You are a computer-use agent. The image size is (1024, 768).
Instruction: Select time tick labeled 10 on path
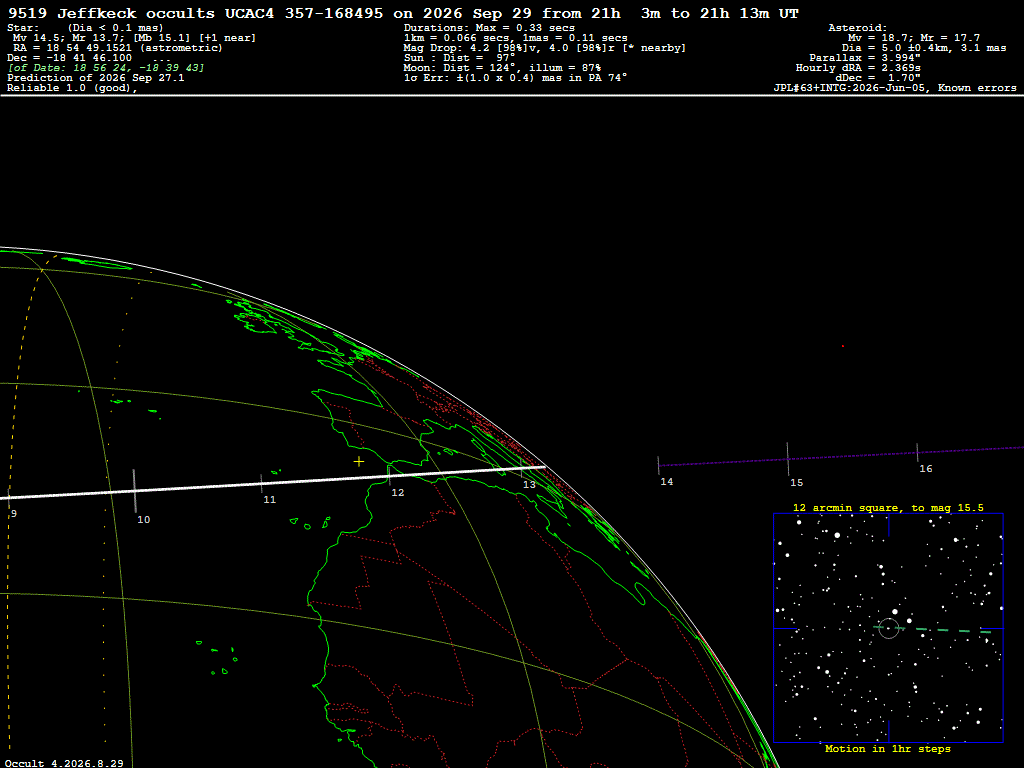(135, 490)
